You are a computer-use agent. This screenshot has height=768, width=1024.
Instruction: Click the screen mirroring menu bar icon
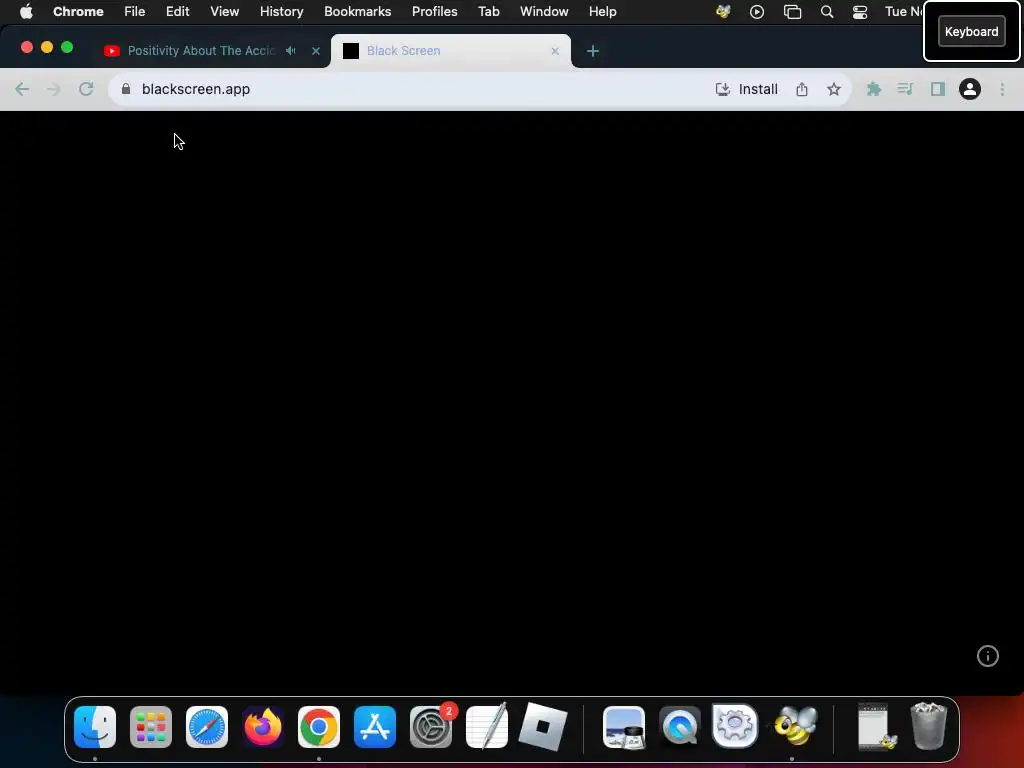point(792,12)
